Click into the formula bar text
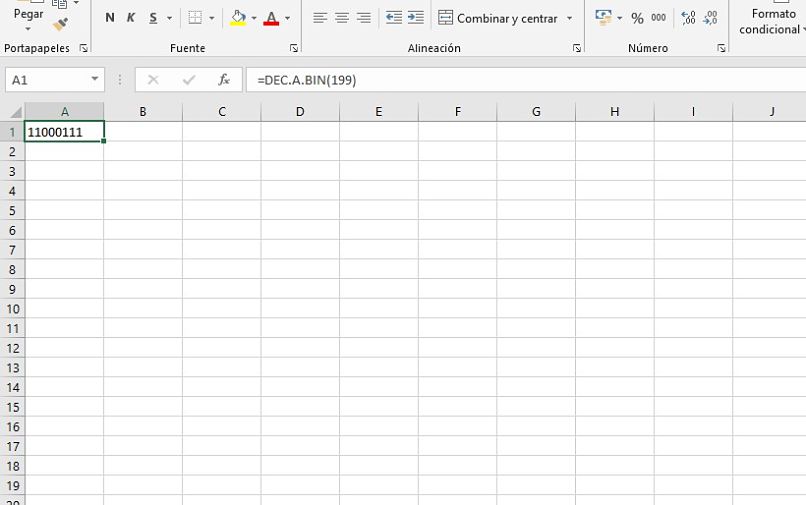This screenshot has width=806, height=505. point(526,80)
